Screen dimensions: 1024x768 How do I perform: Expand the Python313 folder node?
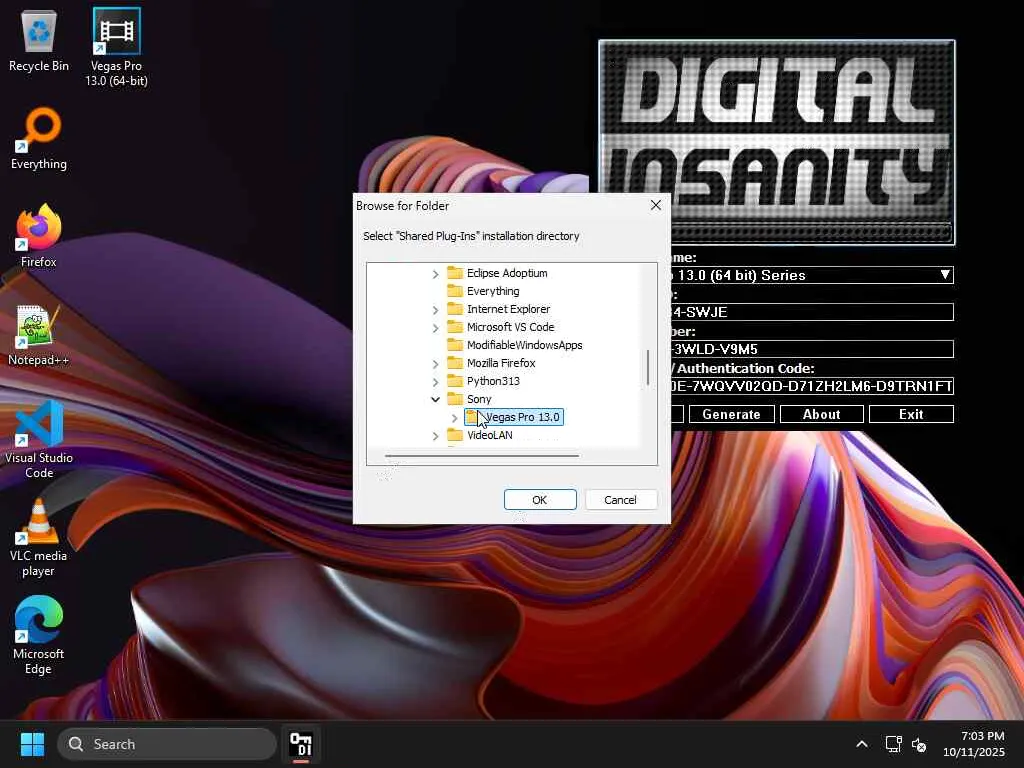pyautogui.click(x=435, y=381)
